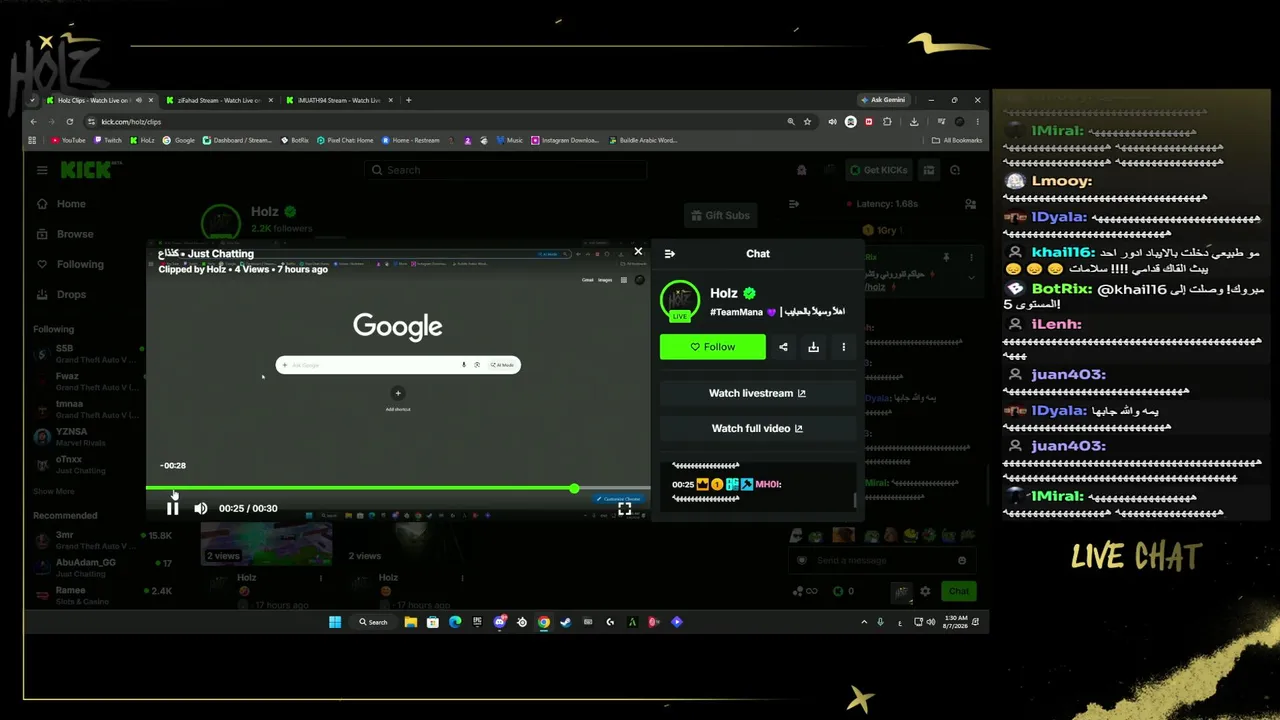Image resolution: width=1280 pixels, height=720 pixels.
Task: Open Microsoft Edge from the taskbar
Action: click(455, 622)
